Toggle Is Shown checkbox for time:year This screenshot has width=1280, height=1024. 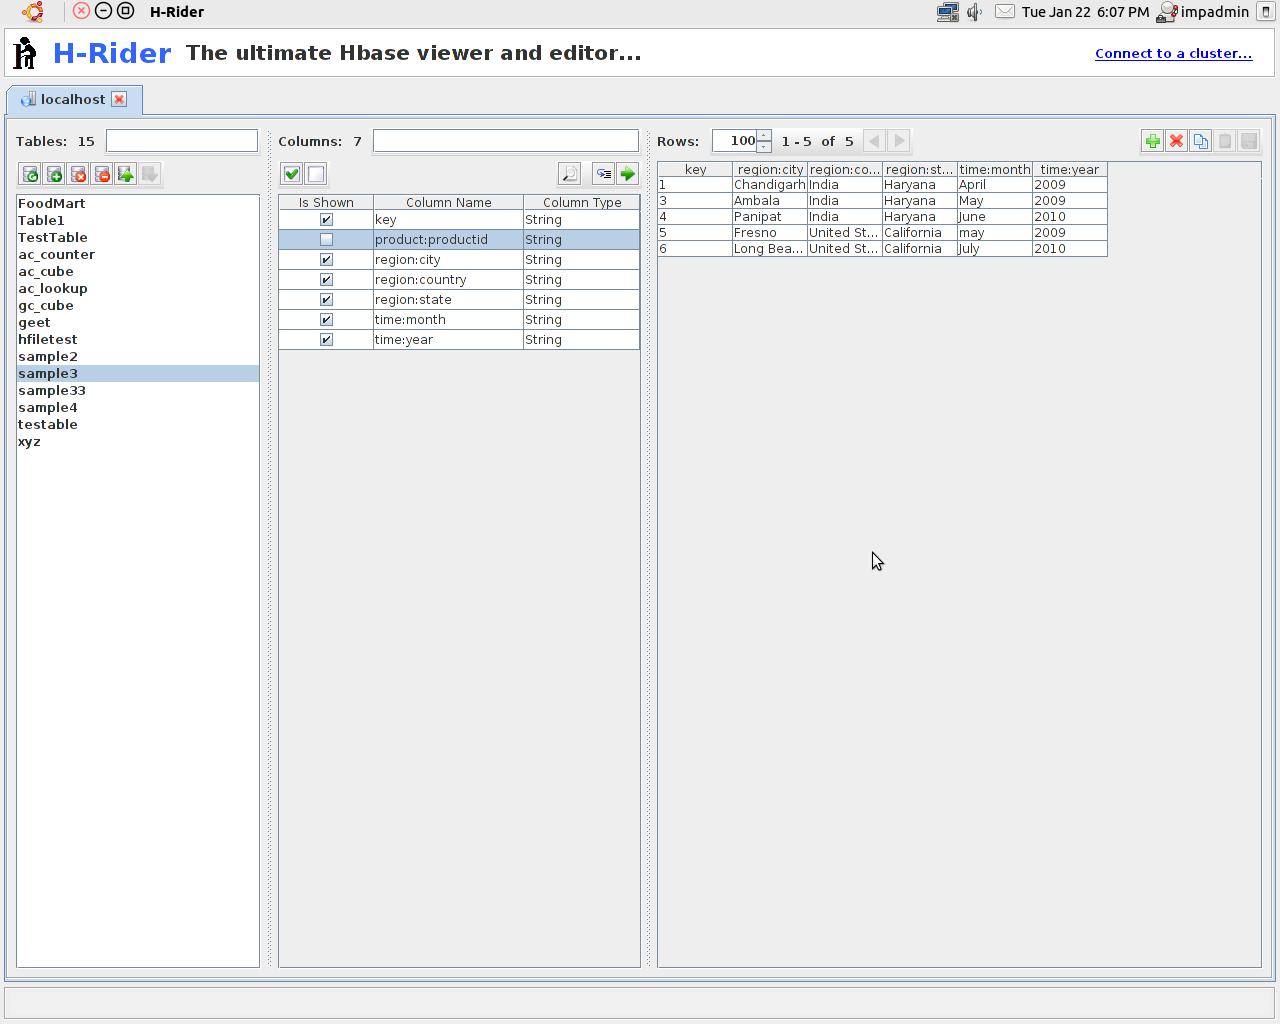click(x=326, y=340)
